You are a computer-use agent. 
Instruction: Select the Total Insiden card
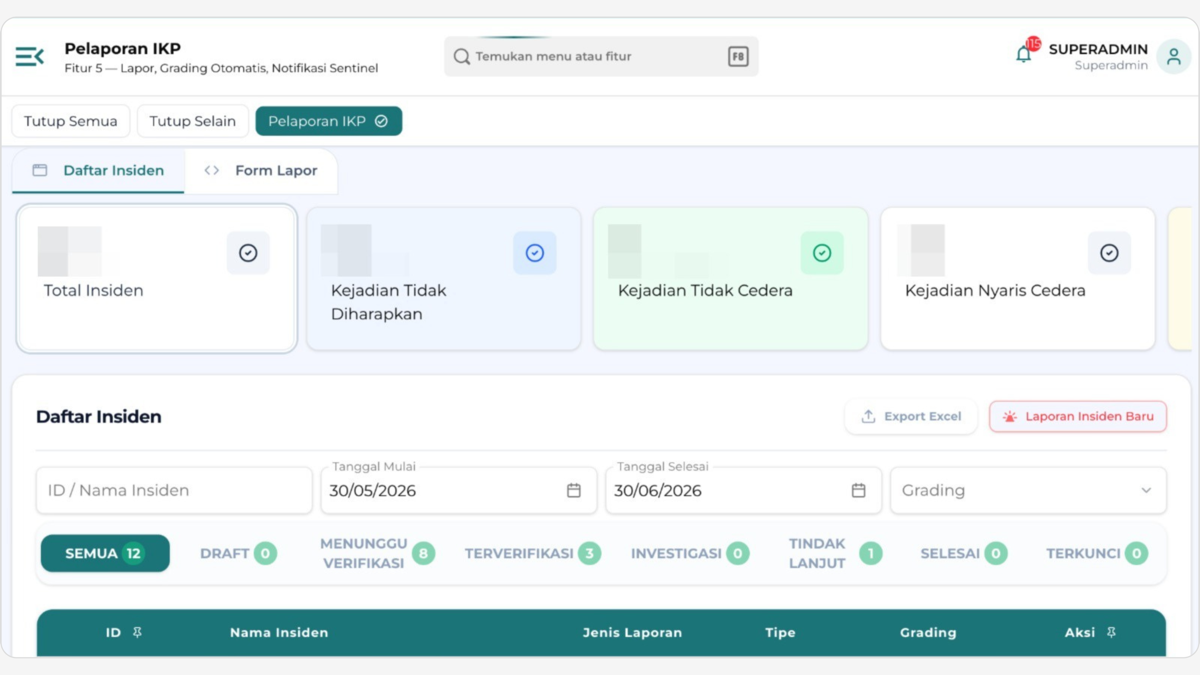[x=157, y=279]
